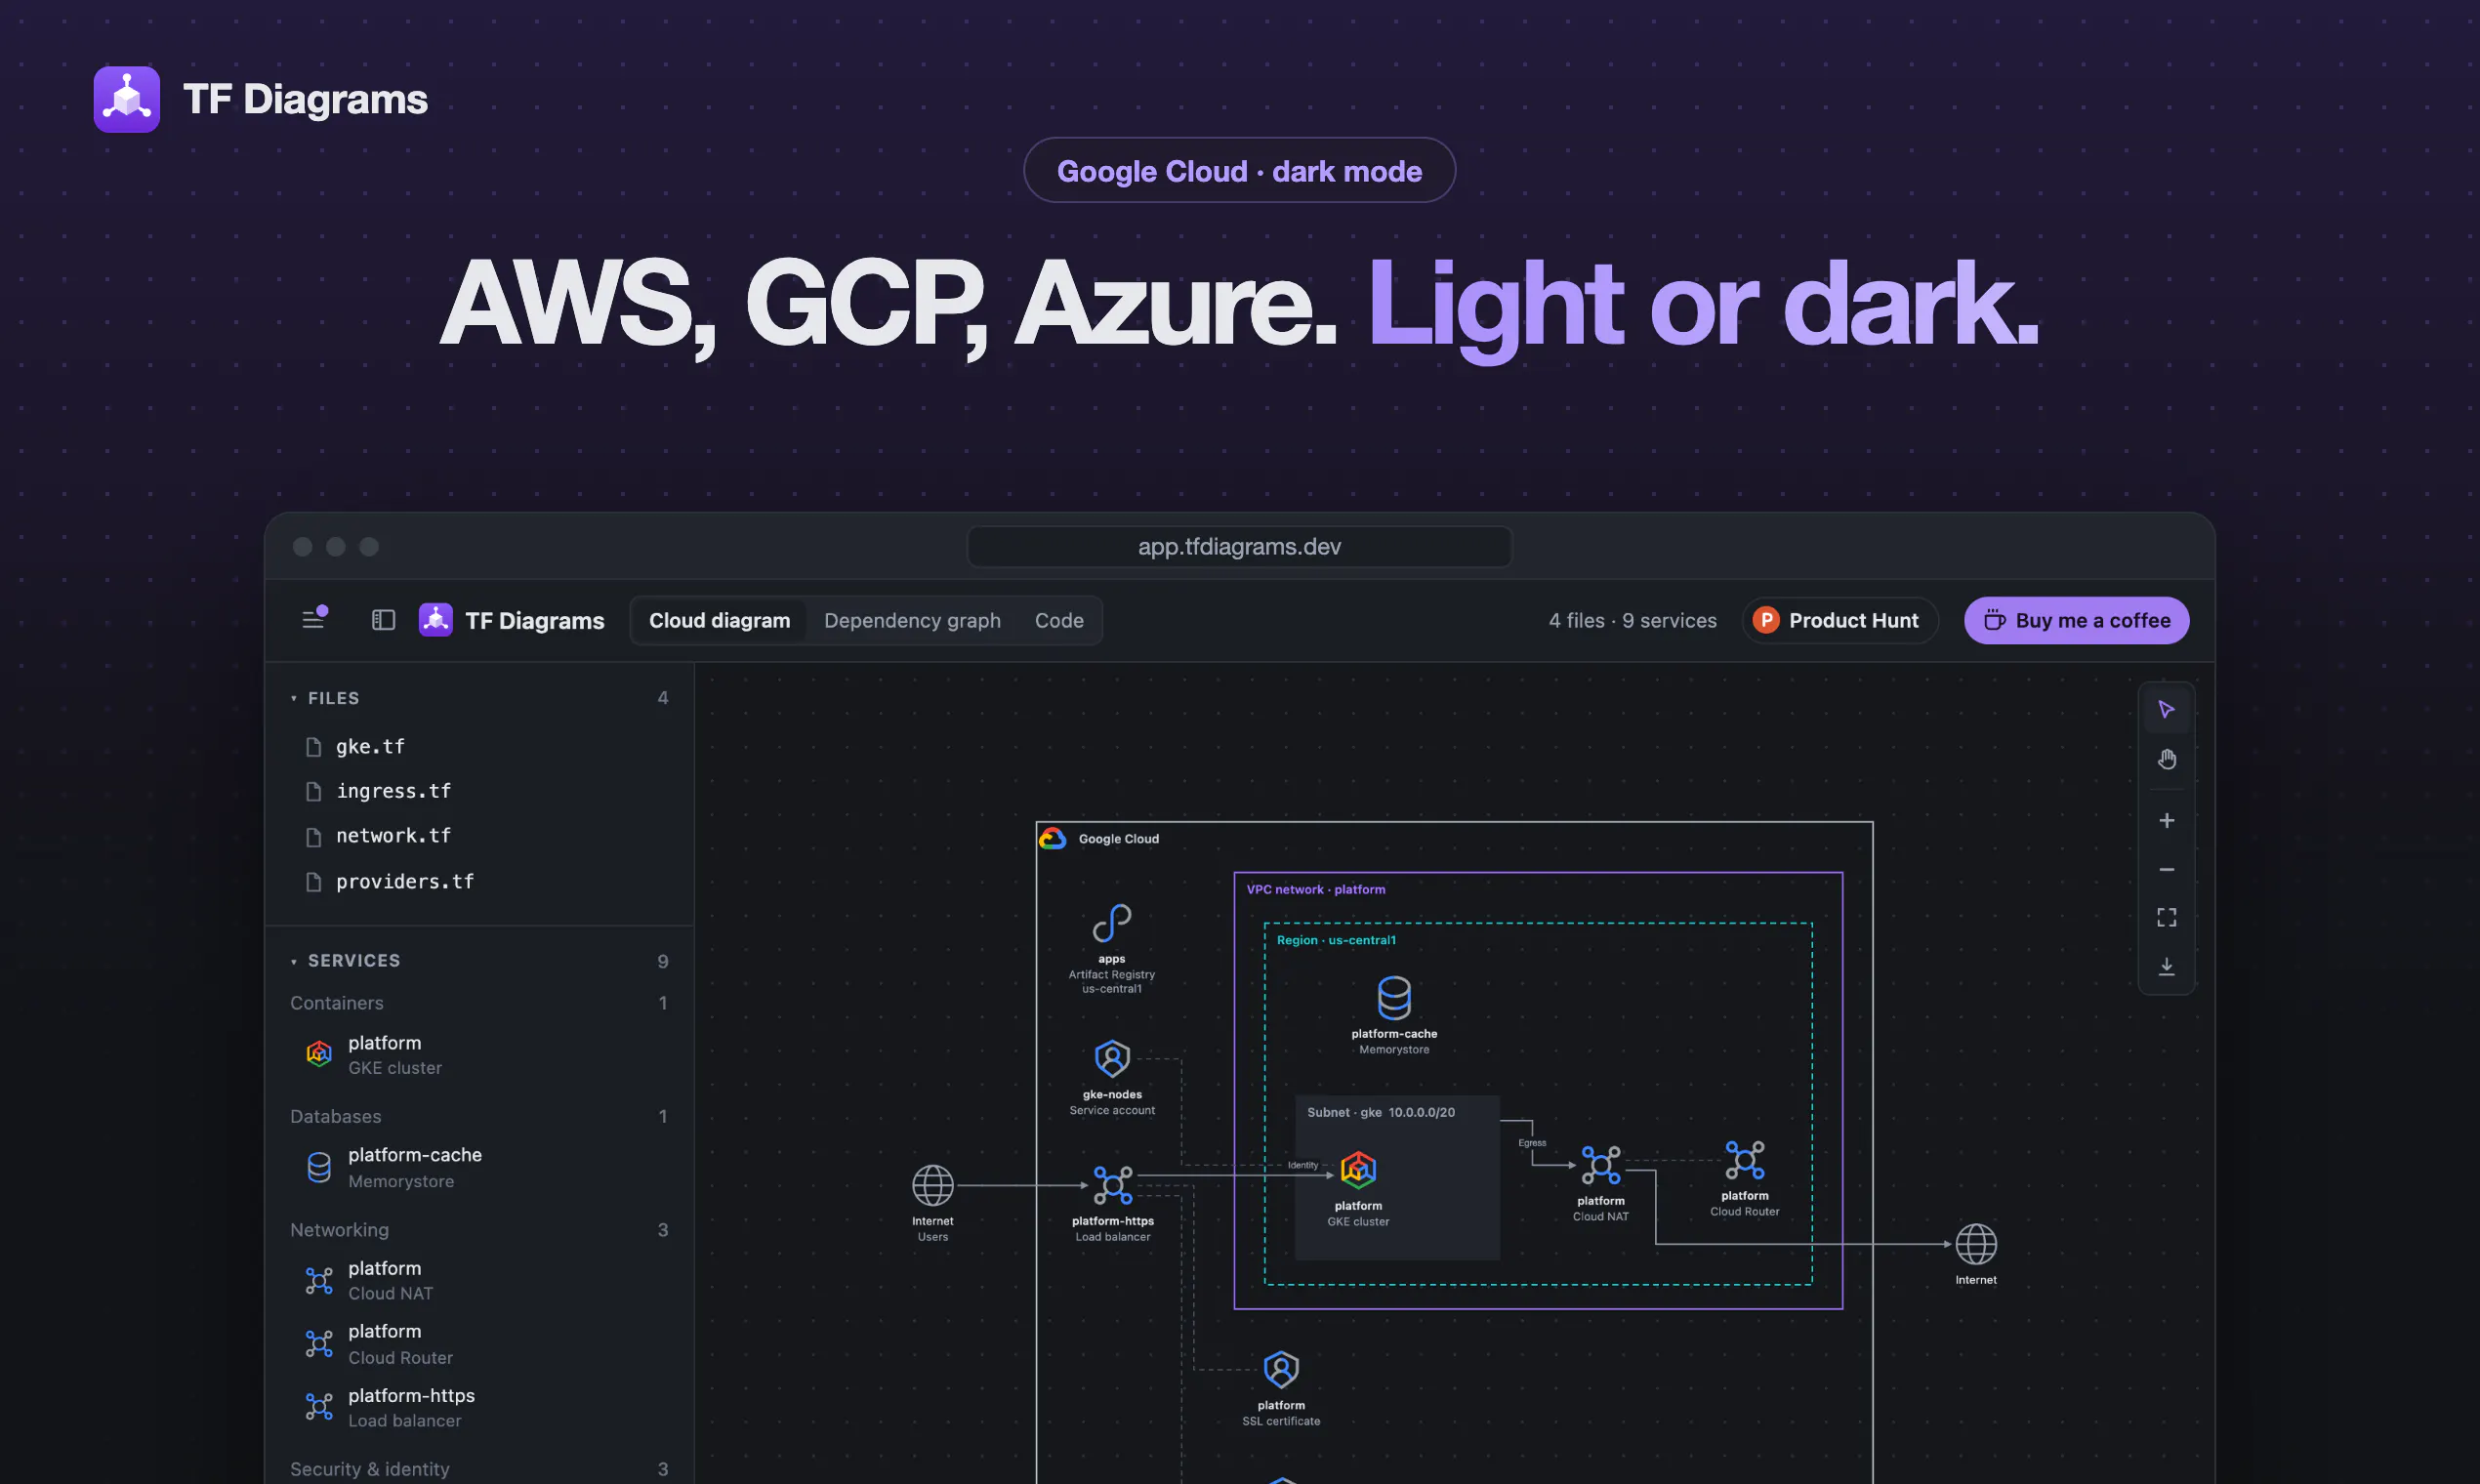This screenshot has width=2480, height=1484.
Task: Click the platform Cloud Router diagram node
Action: click(x=1744, y=1179)
